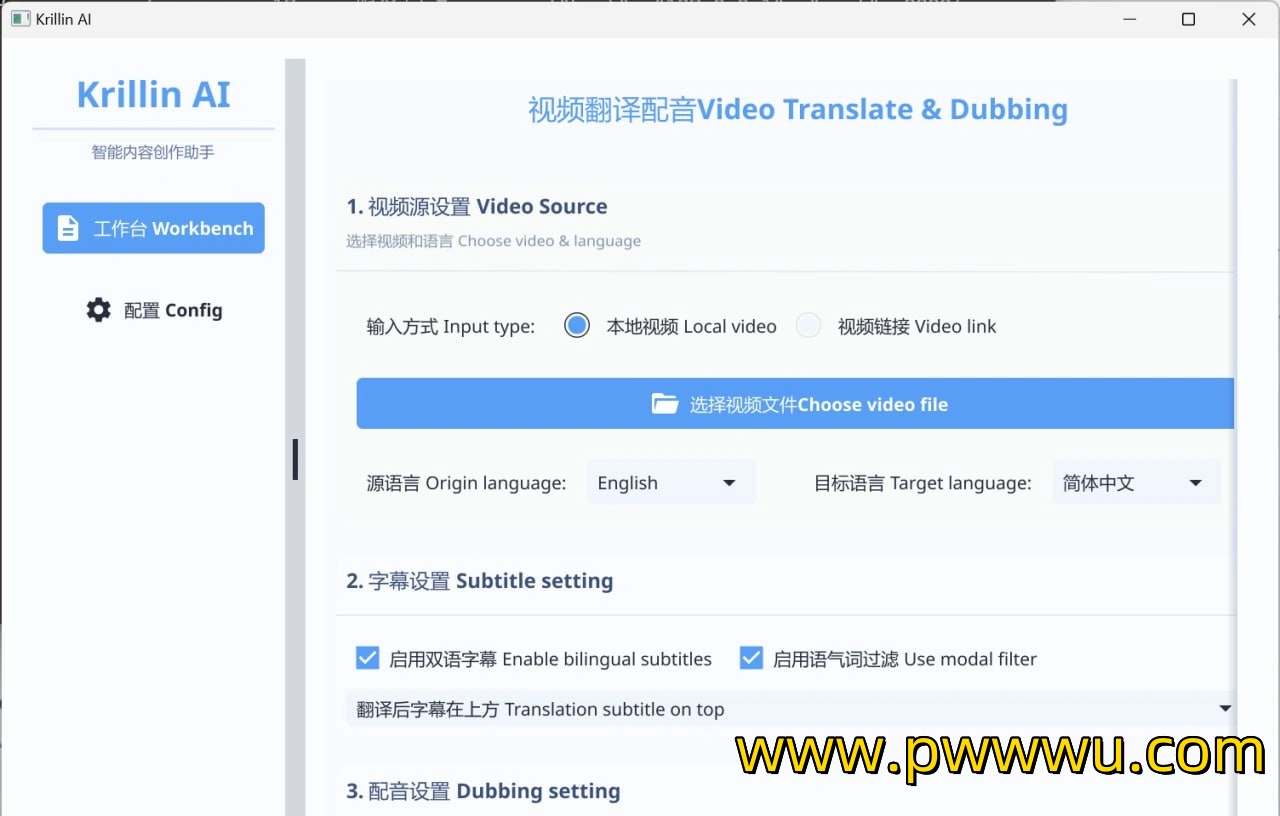Click the Origin language label
Screen dimensions: 1280x816
coord(466,484)
